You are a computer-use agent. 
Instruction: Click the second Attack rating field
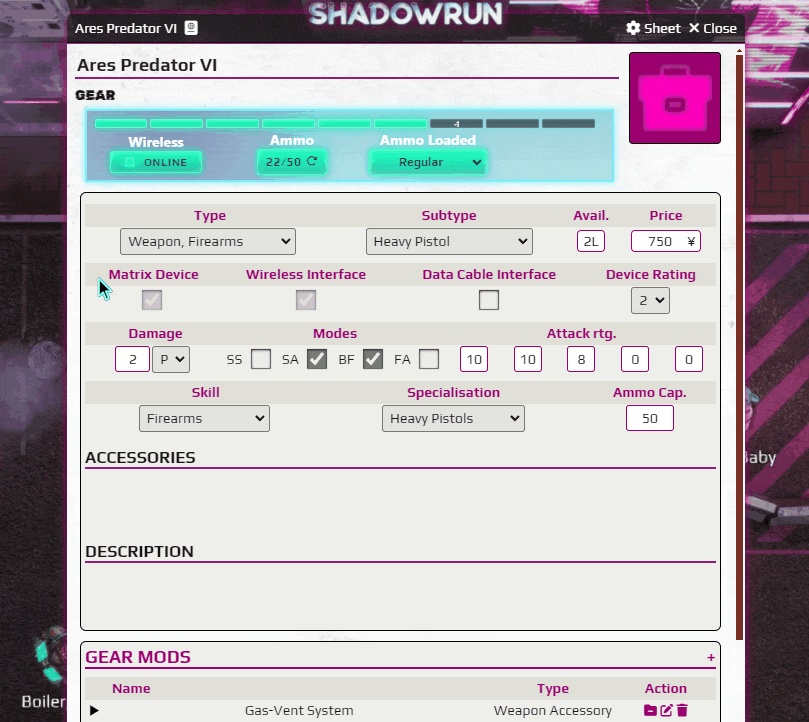click(x=527, y=359)
